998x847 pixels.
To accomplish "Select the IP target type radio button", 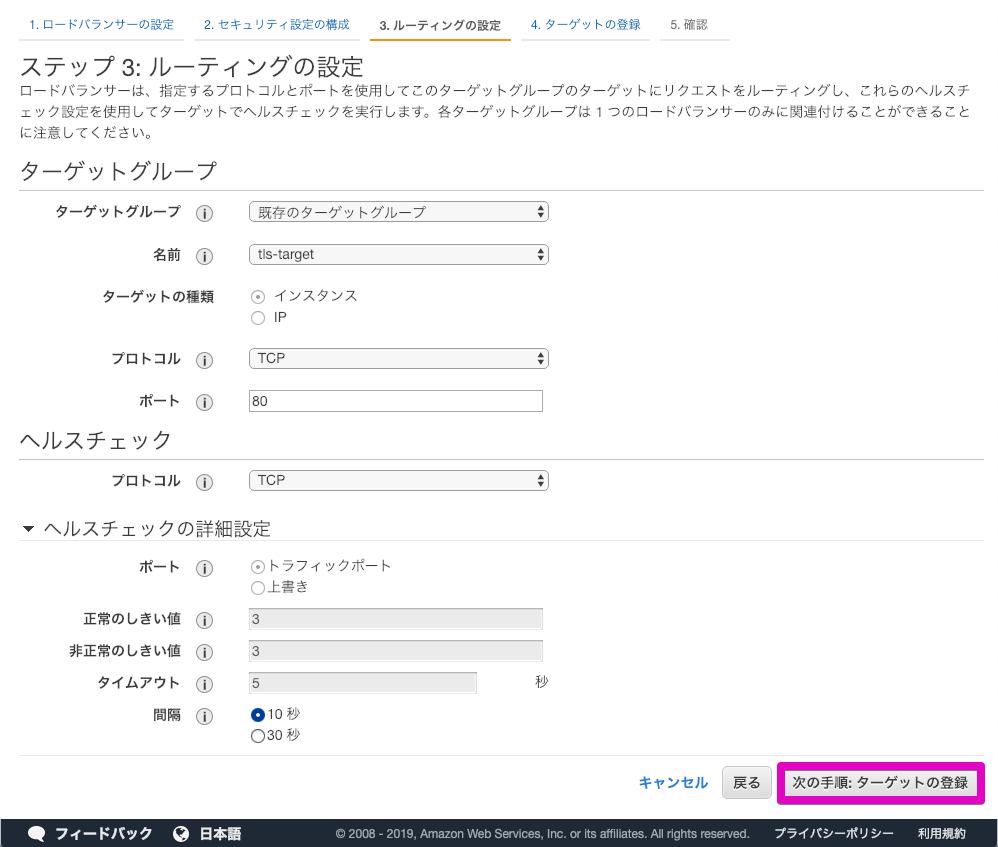I will tap(259, 317).
